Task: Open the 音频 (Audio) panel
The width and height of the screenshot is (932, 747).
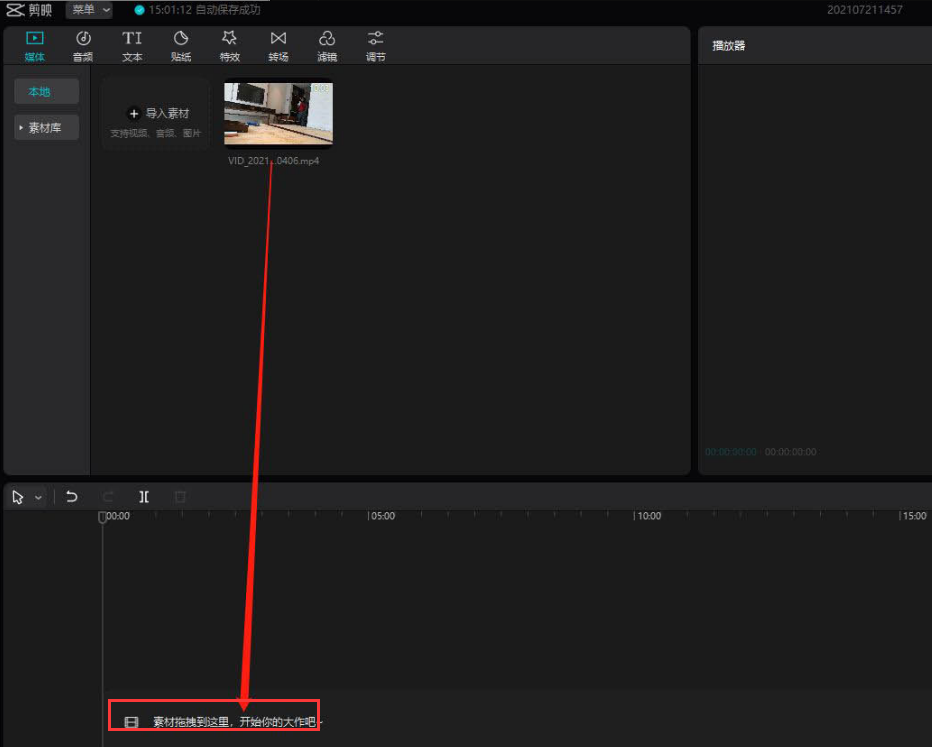Action: tap(83, 45)
